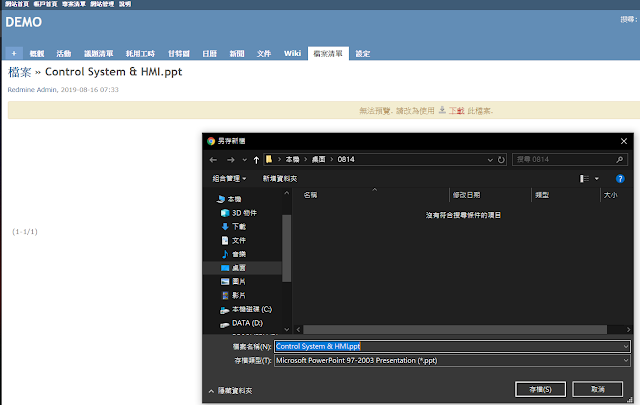This screenshot has height=405, width=640.
Task: Click the magnifier icon in search box
Action: tap(620, 159)
